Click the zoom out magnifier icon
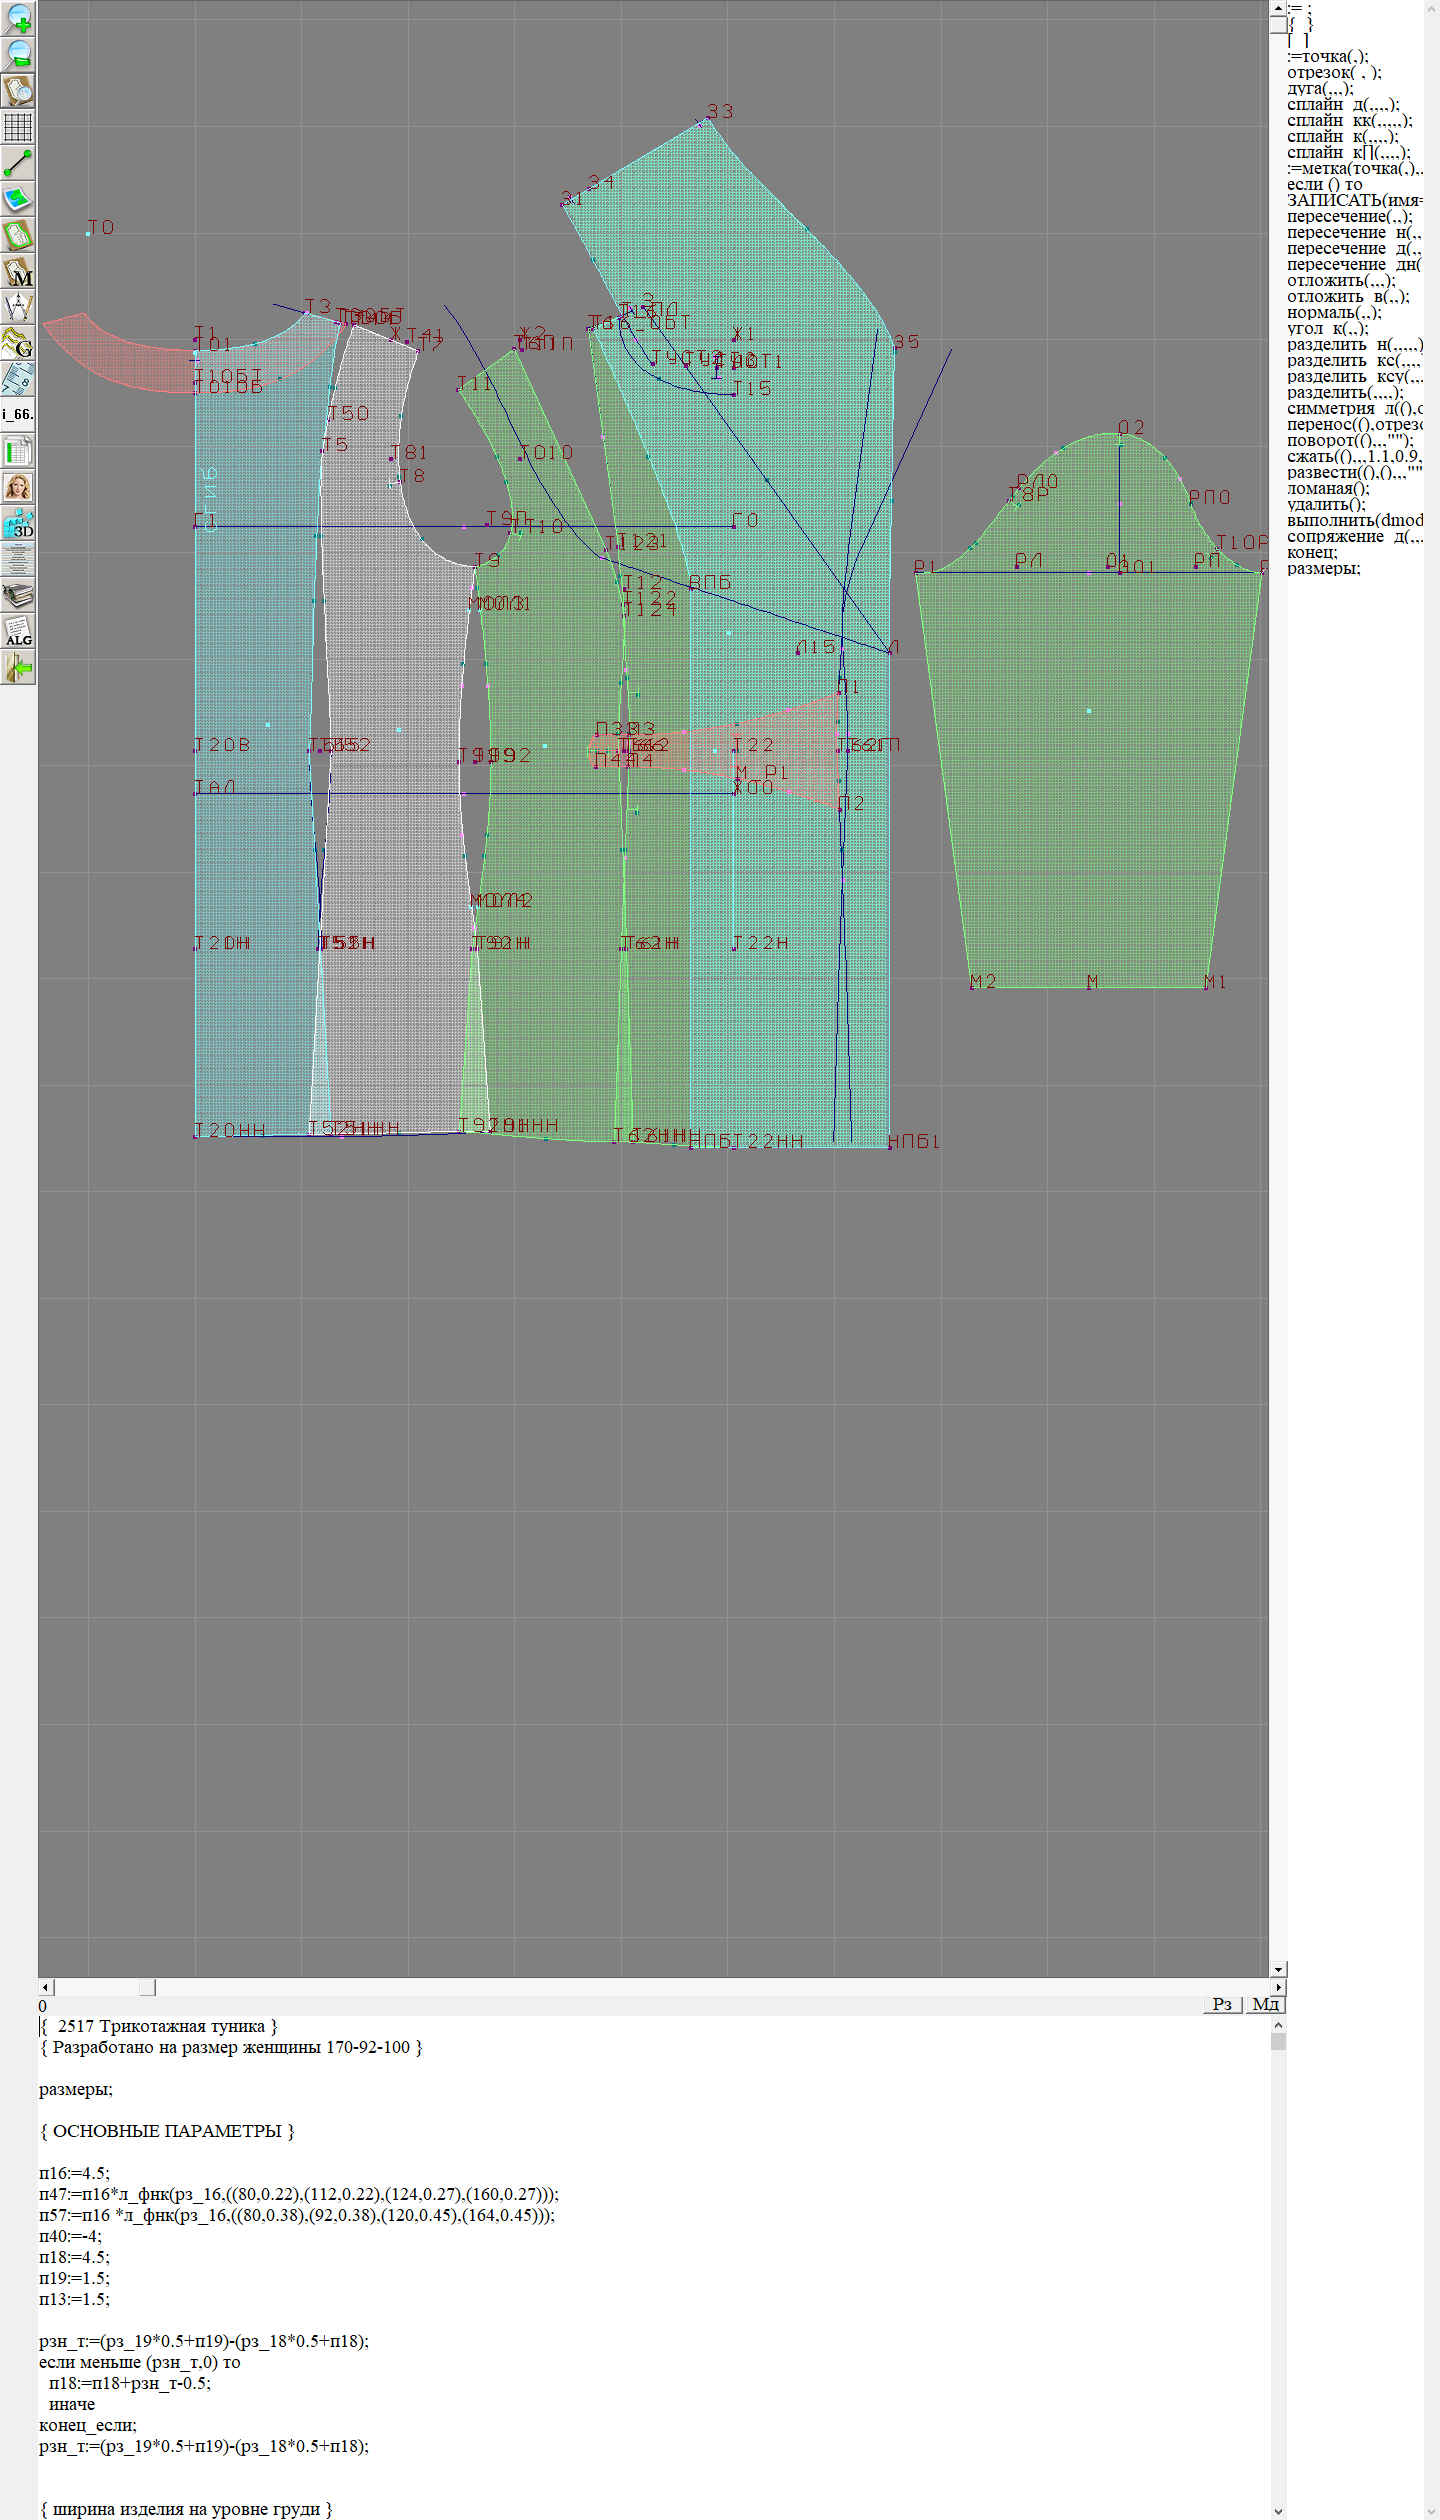Image resolution: width=1440 pixels, height=2520 pixels. coord(18,54)
